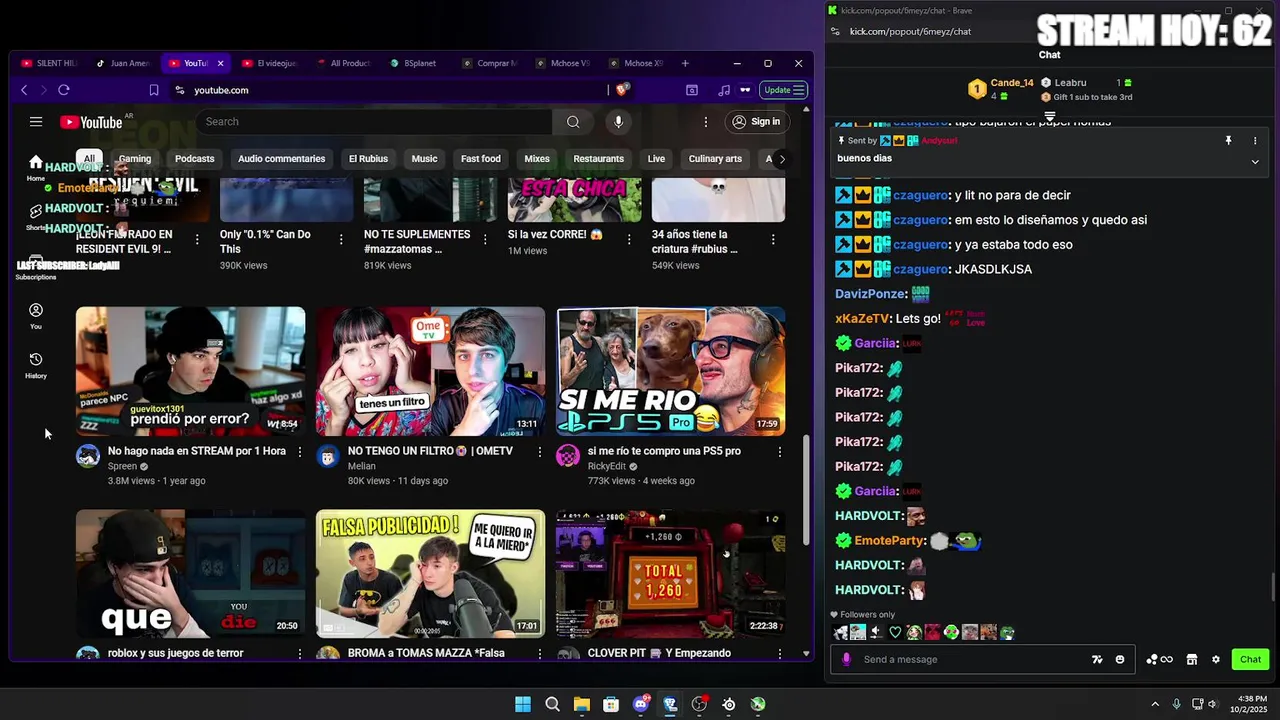Image resolution: width=1280 pixels, height=720 pixels.
Task: Close the active YouTube tab
Action: click(x=220, y=63)
